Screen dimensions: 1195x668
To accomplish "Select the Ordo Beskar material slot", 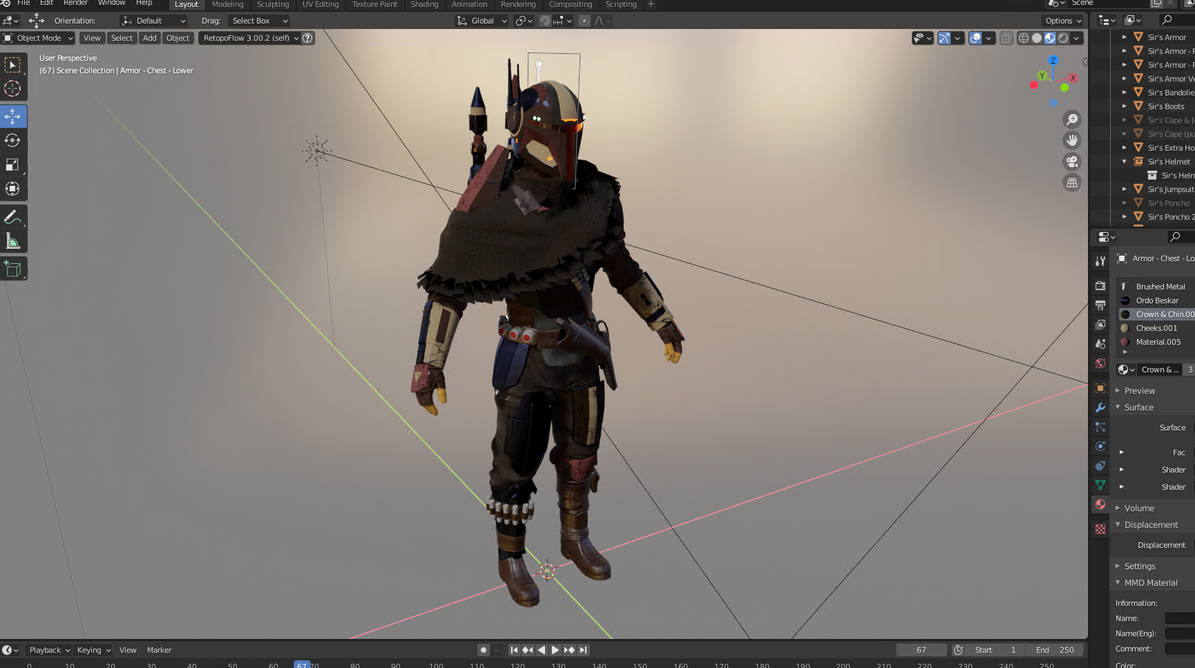I will [1160, 300].
